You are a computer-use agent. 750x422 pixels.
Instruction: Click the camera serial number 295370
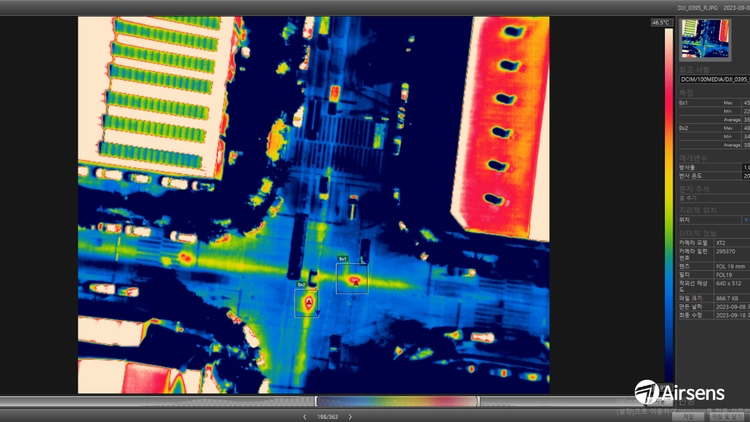[726, 251]
